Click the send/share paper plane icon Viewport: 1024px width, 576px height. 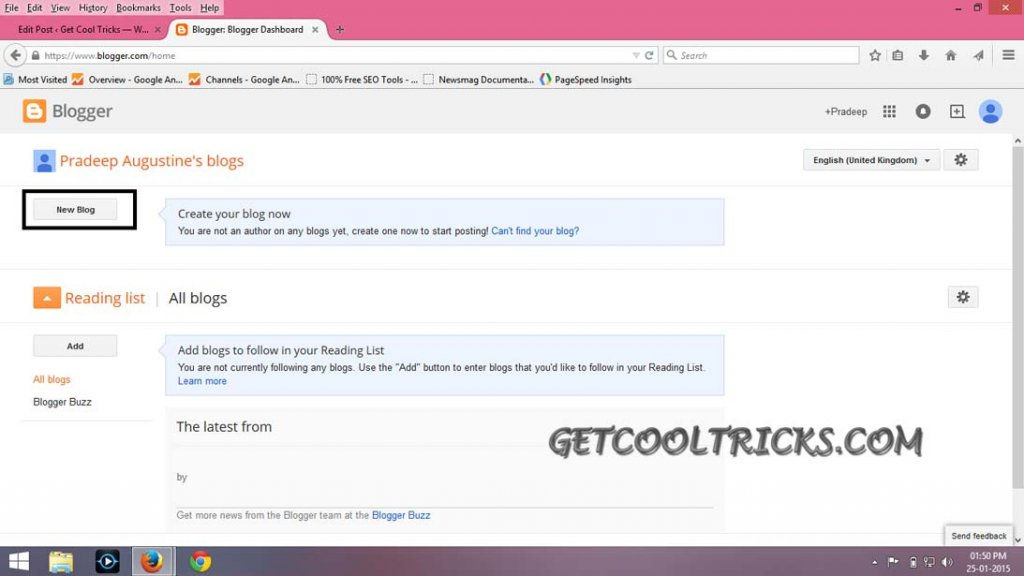(x=978, y=56)
